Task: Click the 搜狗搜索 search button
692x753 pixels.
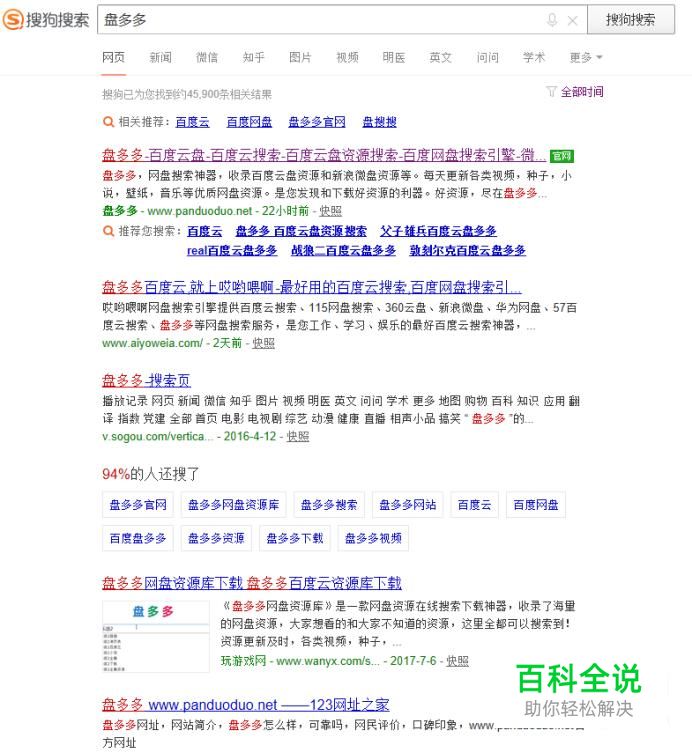Action: coord(631,20)
